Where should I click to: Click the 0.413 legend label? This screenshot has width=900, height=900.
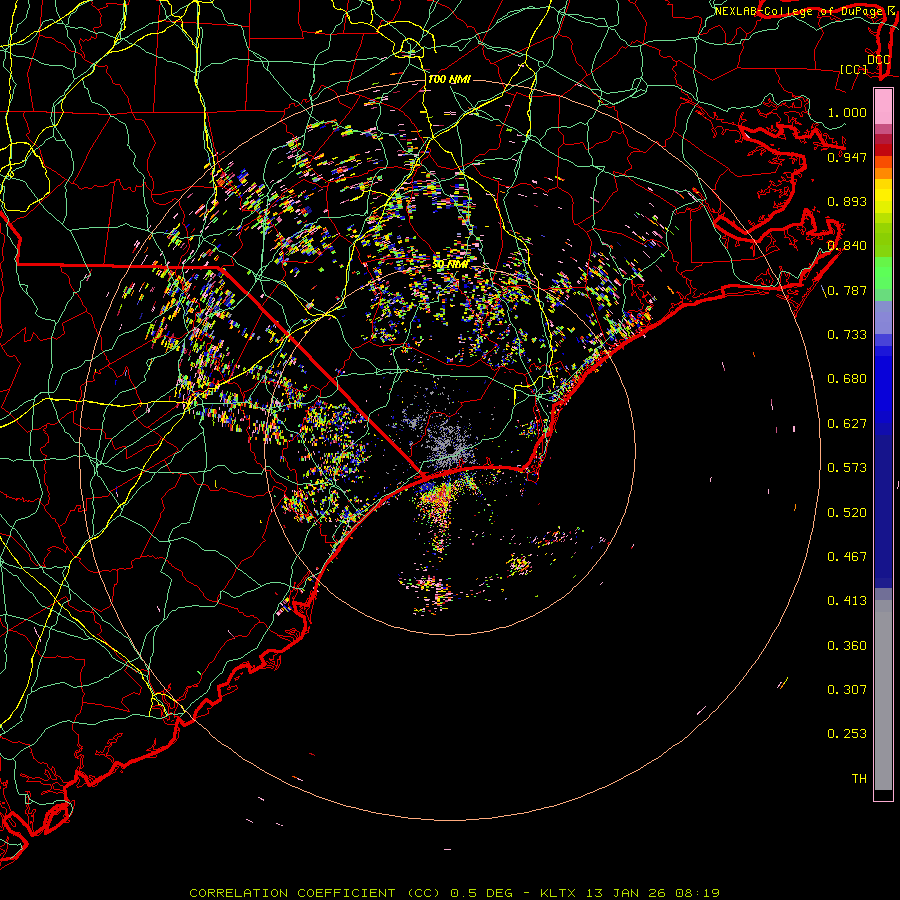point(847,601)
